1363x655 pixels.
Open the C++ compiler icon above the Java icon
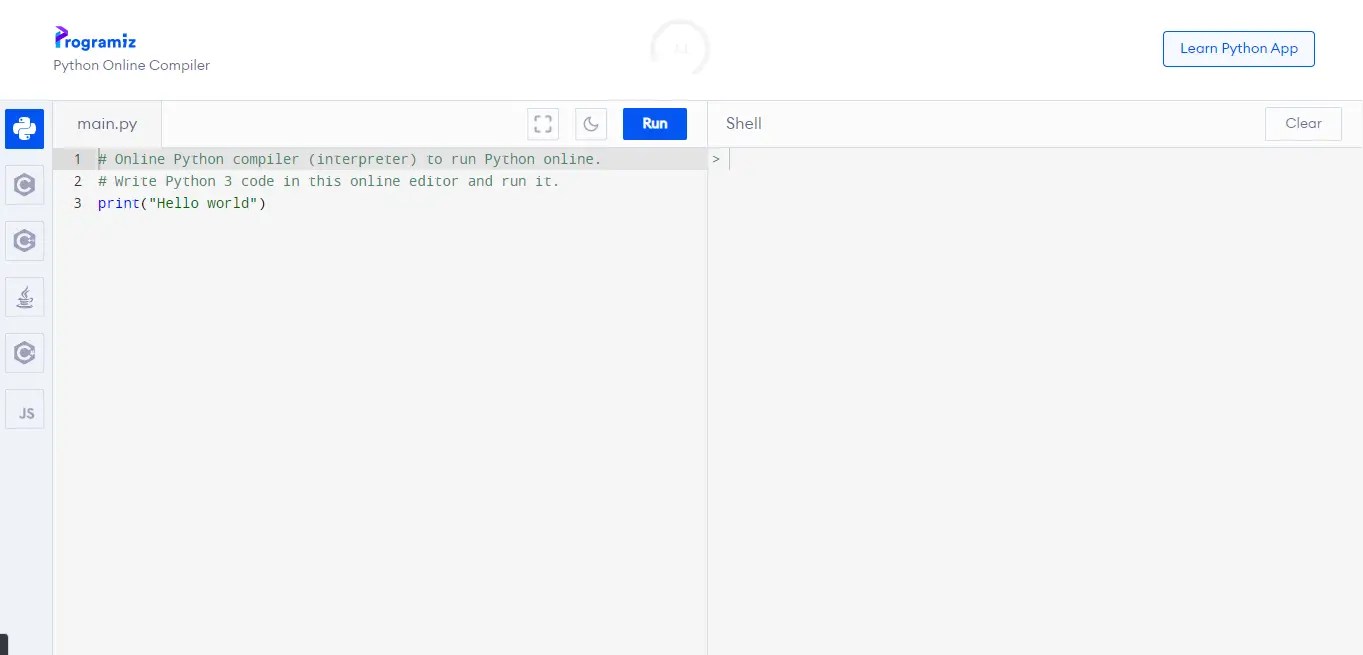[x=25, y=241]
